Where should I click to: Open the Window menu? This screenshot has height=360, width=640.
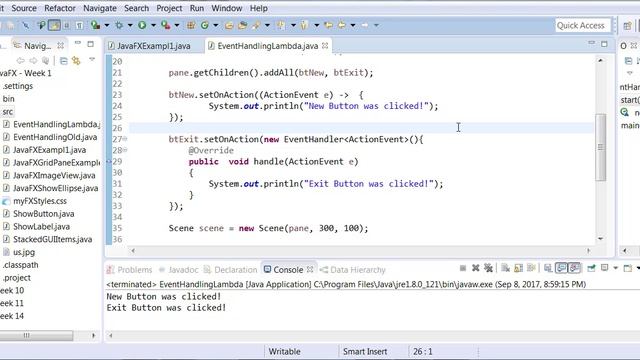tap(227, 8)
